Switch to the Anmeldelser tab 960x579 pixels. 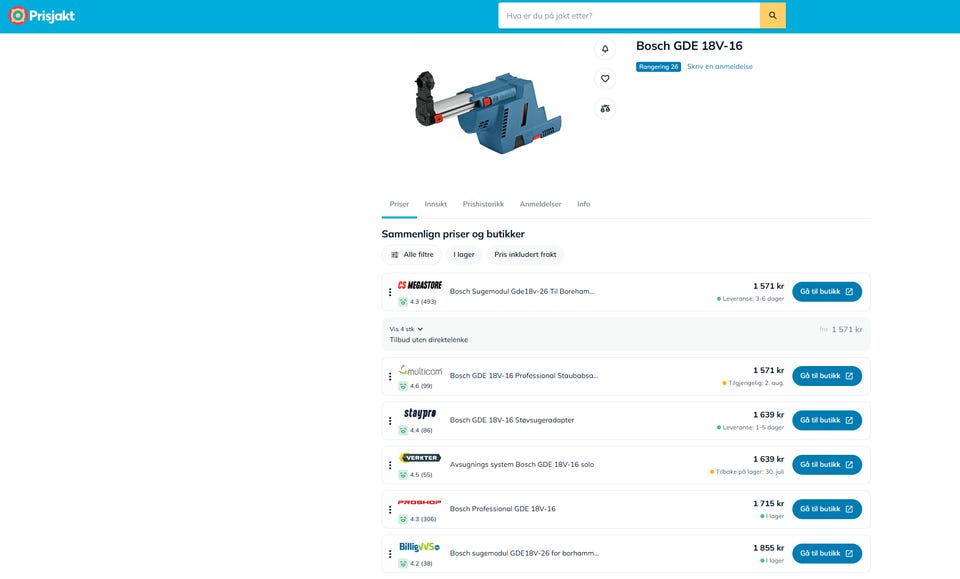coord(541,204)
